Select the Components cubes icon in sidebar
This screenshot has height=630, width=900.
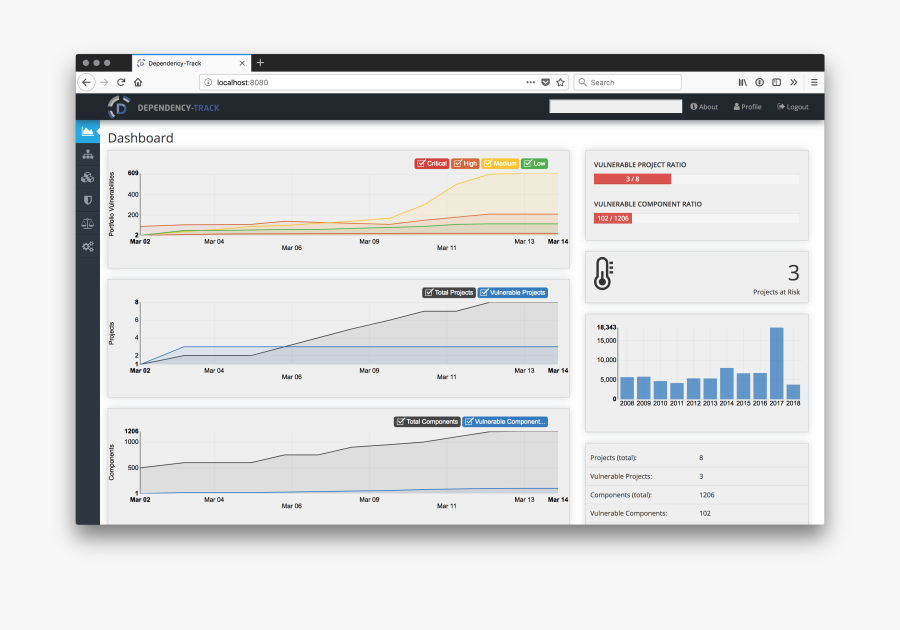[x=87, y=177]
